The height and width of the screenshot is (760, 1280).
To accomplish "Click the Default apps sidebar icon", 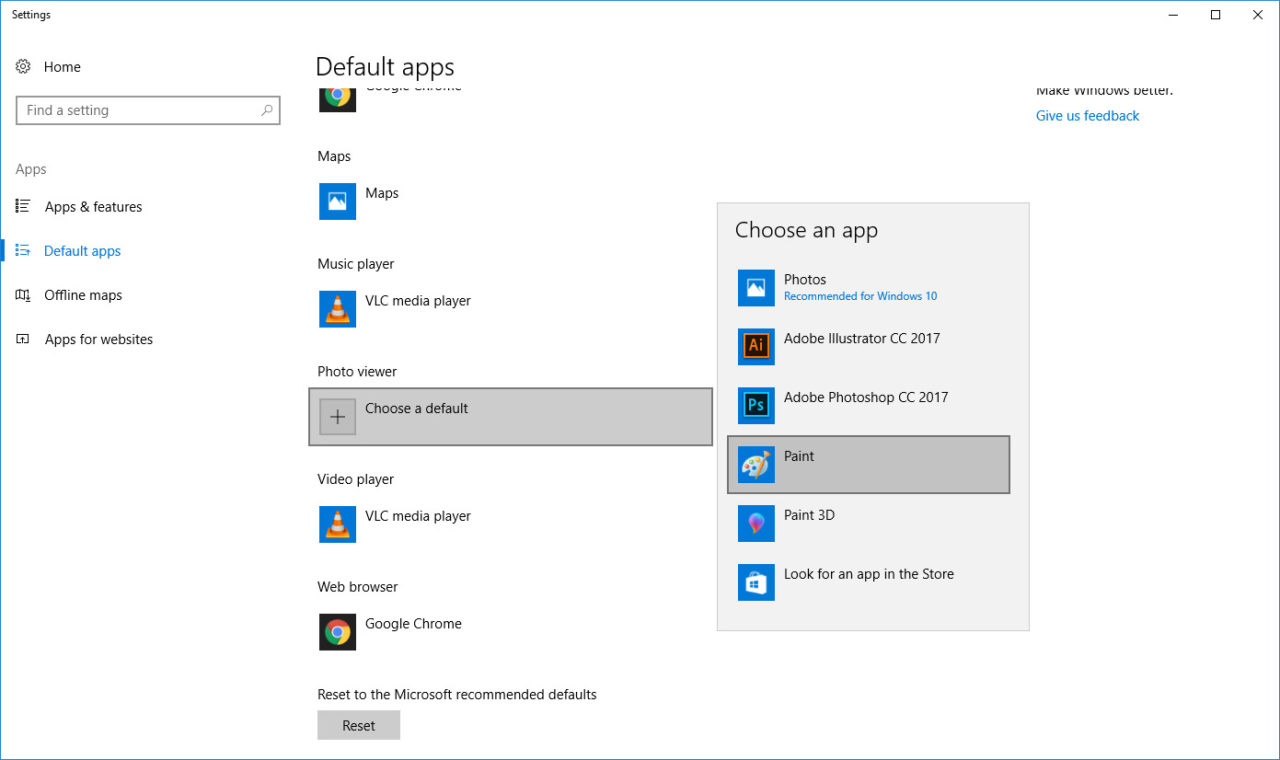I will pos(23,251).
